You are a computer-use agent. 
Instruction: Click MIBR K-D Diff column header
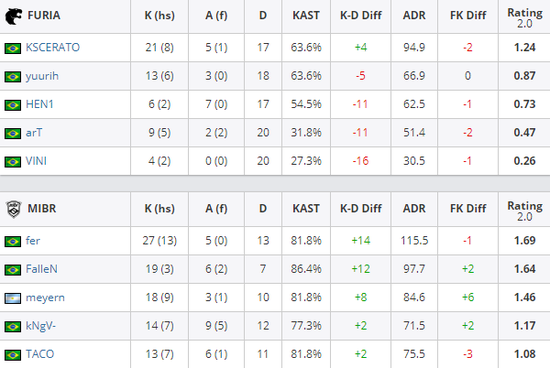click(361, 208)
